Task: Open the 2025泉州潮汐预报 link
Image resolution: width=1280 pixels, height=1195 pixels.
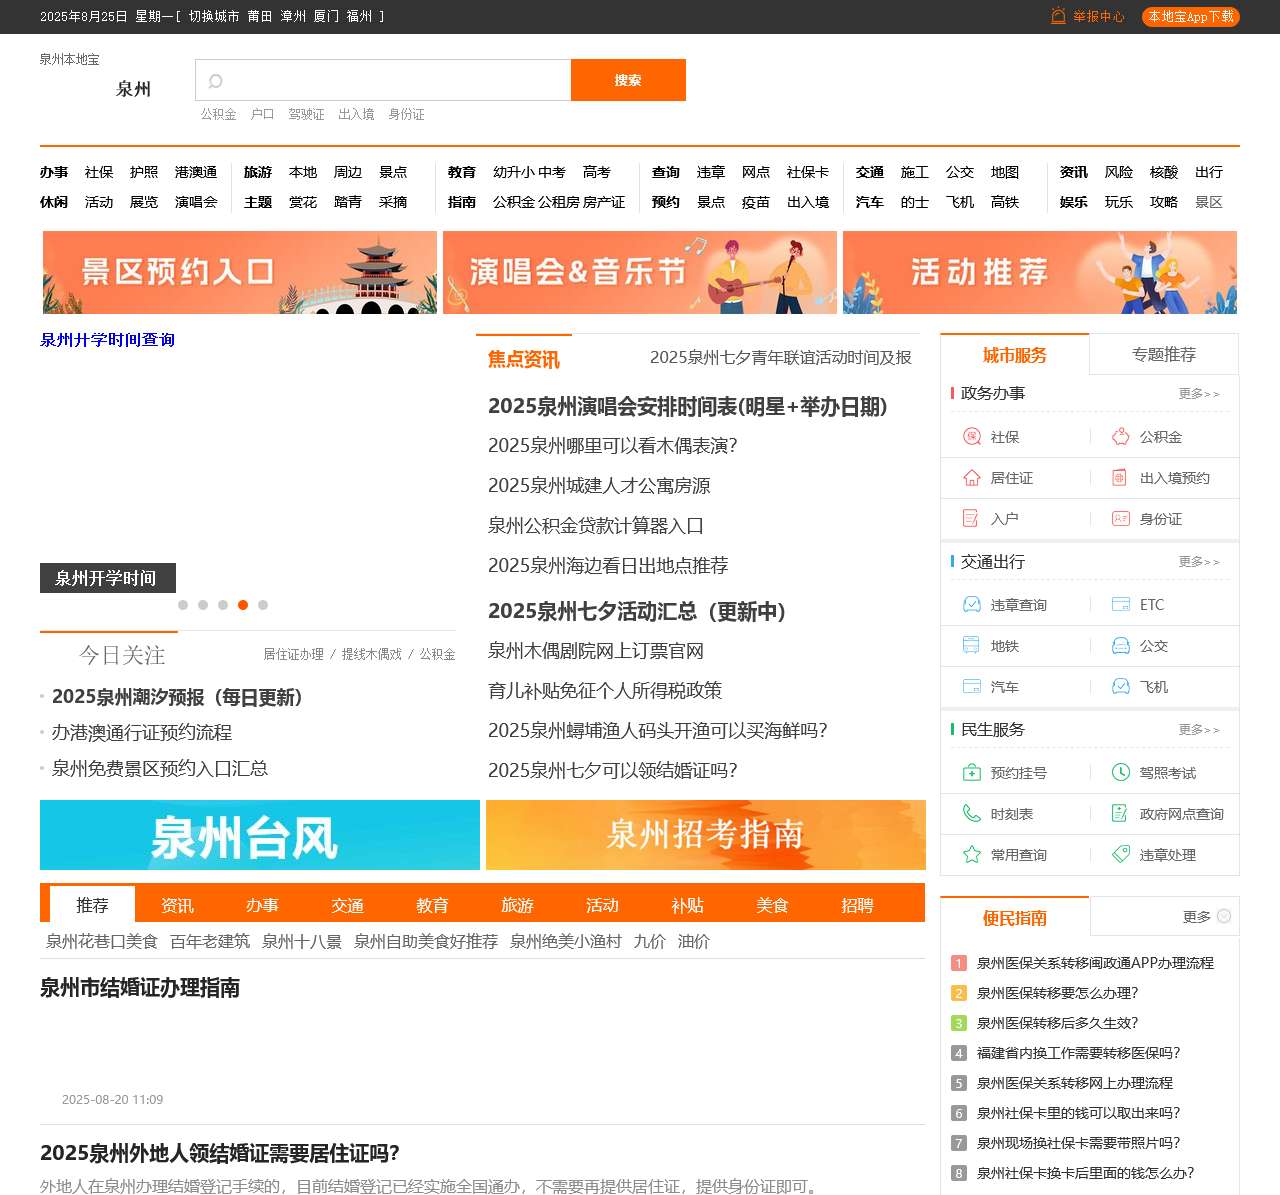Action: (177, 697)
